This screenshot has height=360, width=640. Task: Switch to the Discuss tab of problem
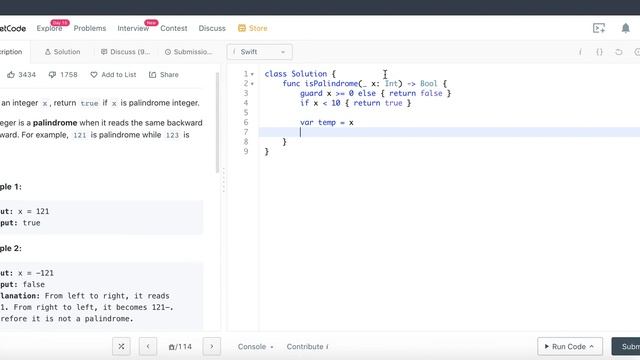point(125,52)
